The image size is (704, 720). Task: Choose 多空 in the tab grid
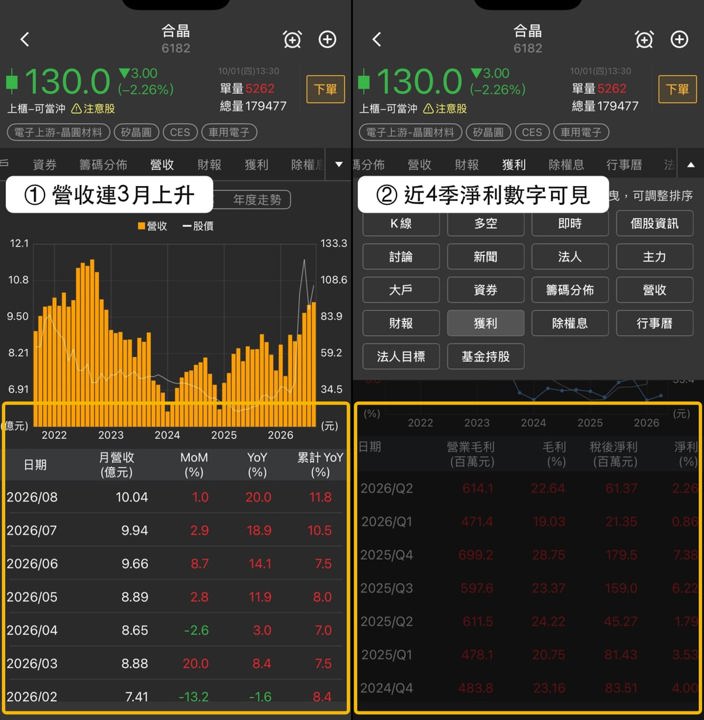click(x=485, y=224)
